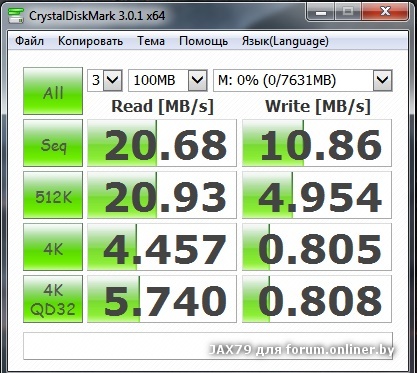The image size is (417, 373).
Task: Click the empty comment field at bottom
Action: tap(208, 346)
